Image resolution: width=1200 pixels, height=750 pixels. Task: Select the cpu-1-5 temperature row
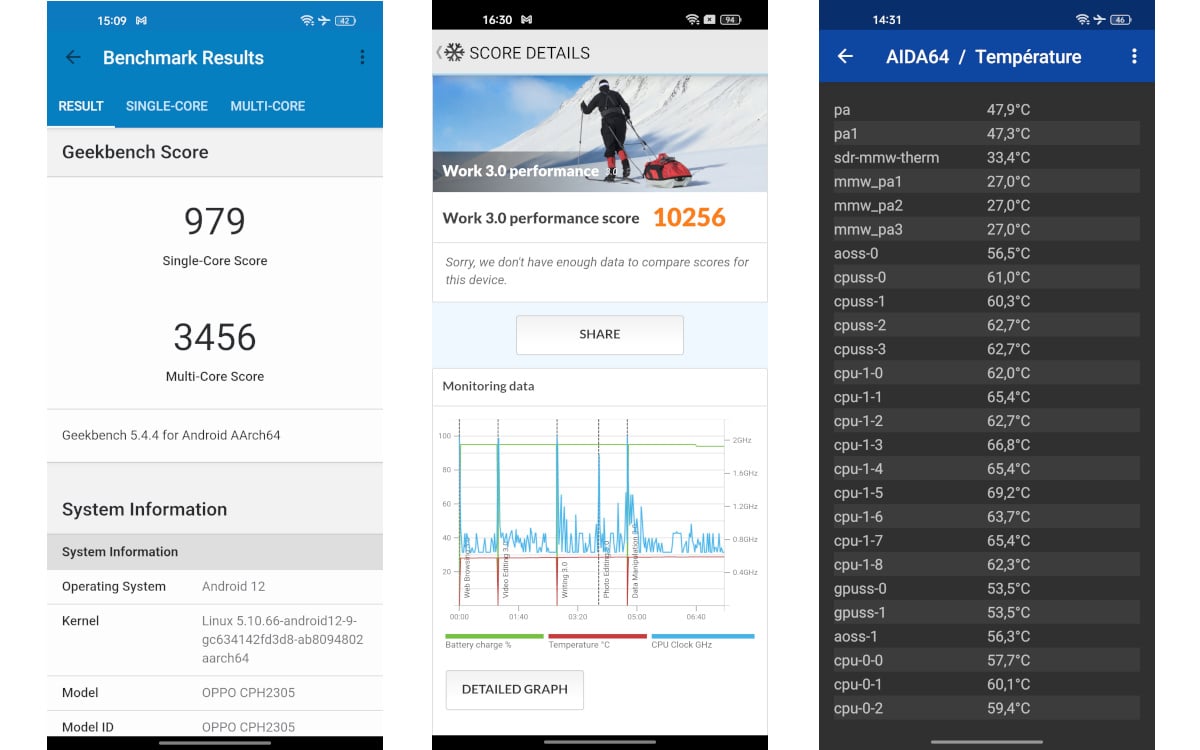pos(986,493)
